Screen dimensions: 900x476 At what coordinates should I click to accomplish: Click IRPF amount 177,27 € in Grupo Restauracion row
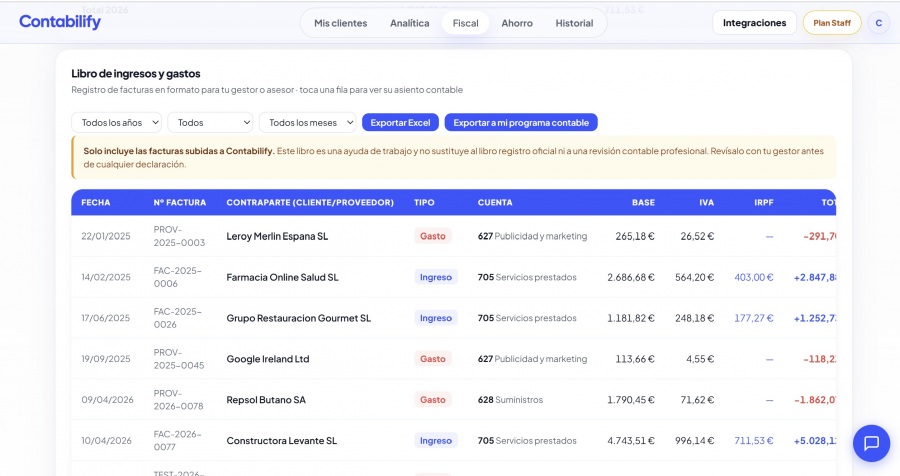(754, 318)
